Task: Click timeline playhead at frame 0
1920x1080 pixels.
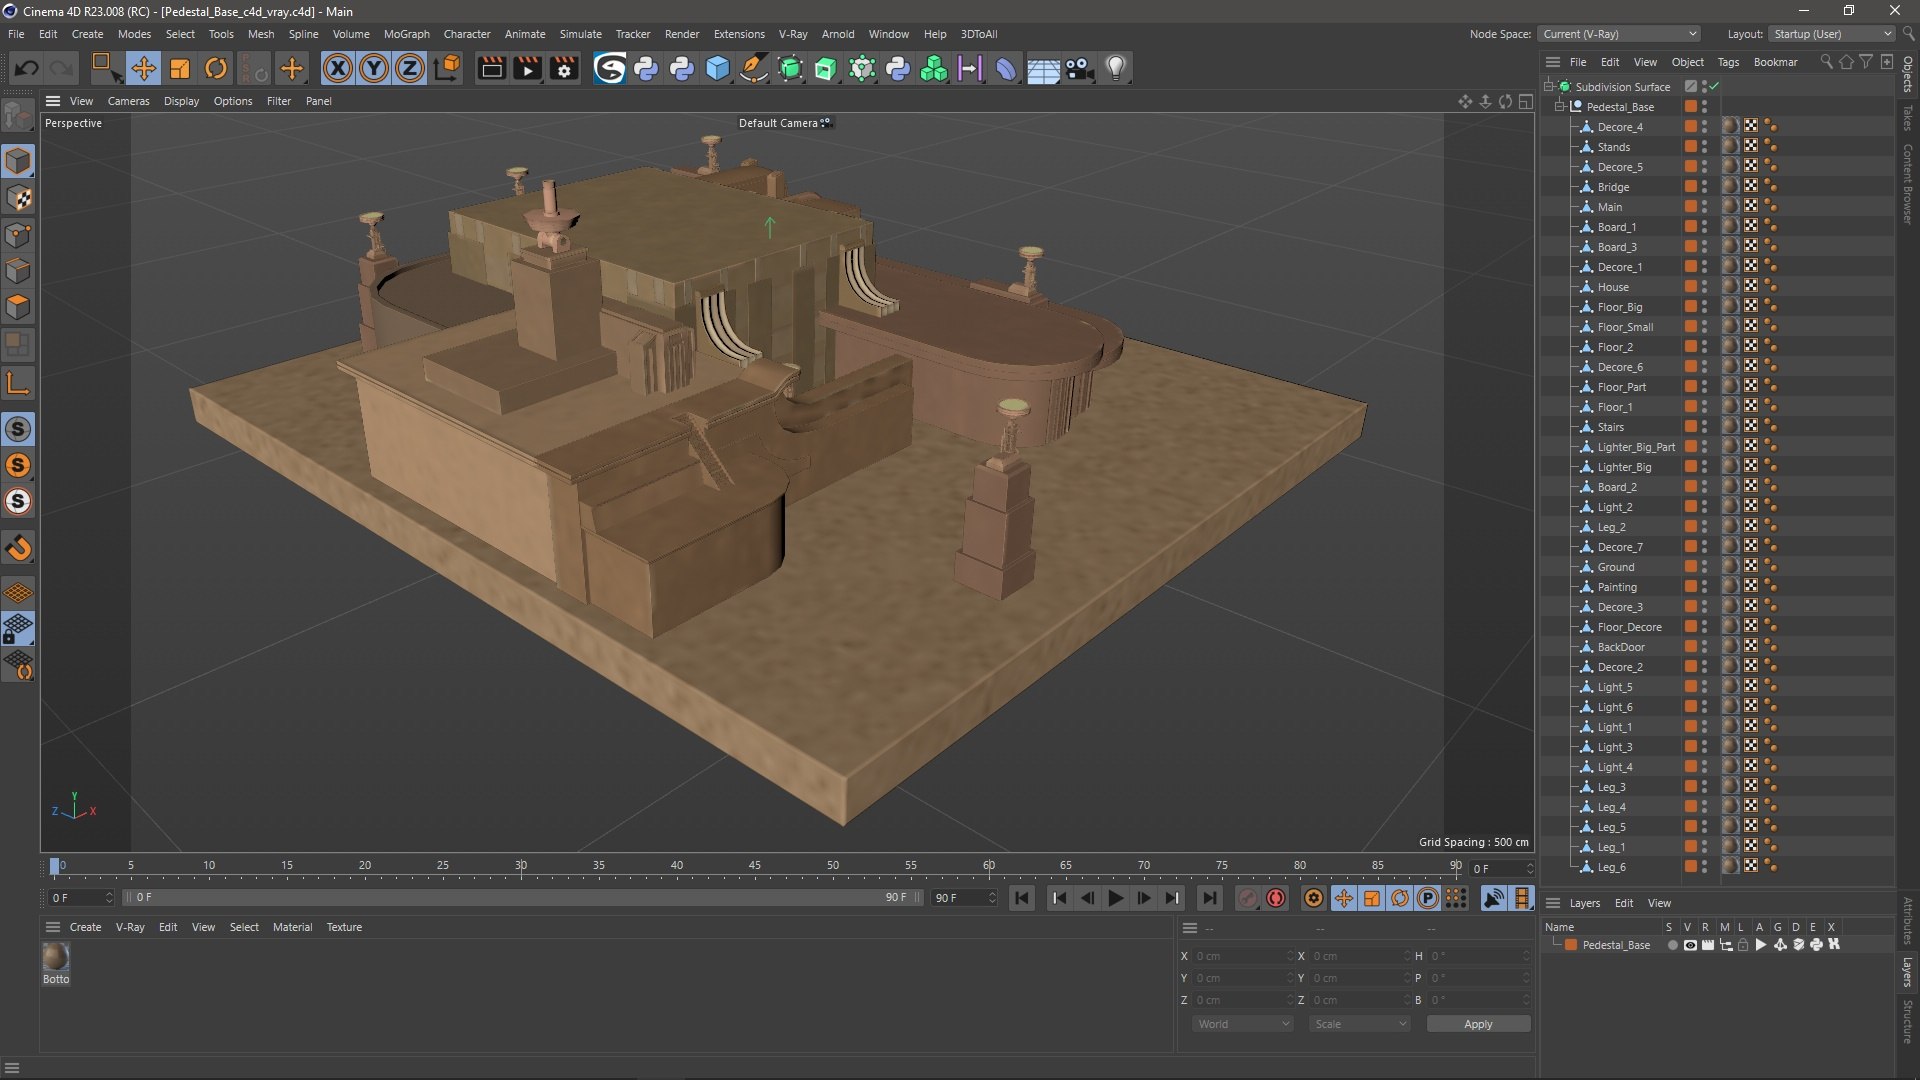Action: (x=55, y=866)
